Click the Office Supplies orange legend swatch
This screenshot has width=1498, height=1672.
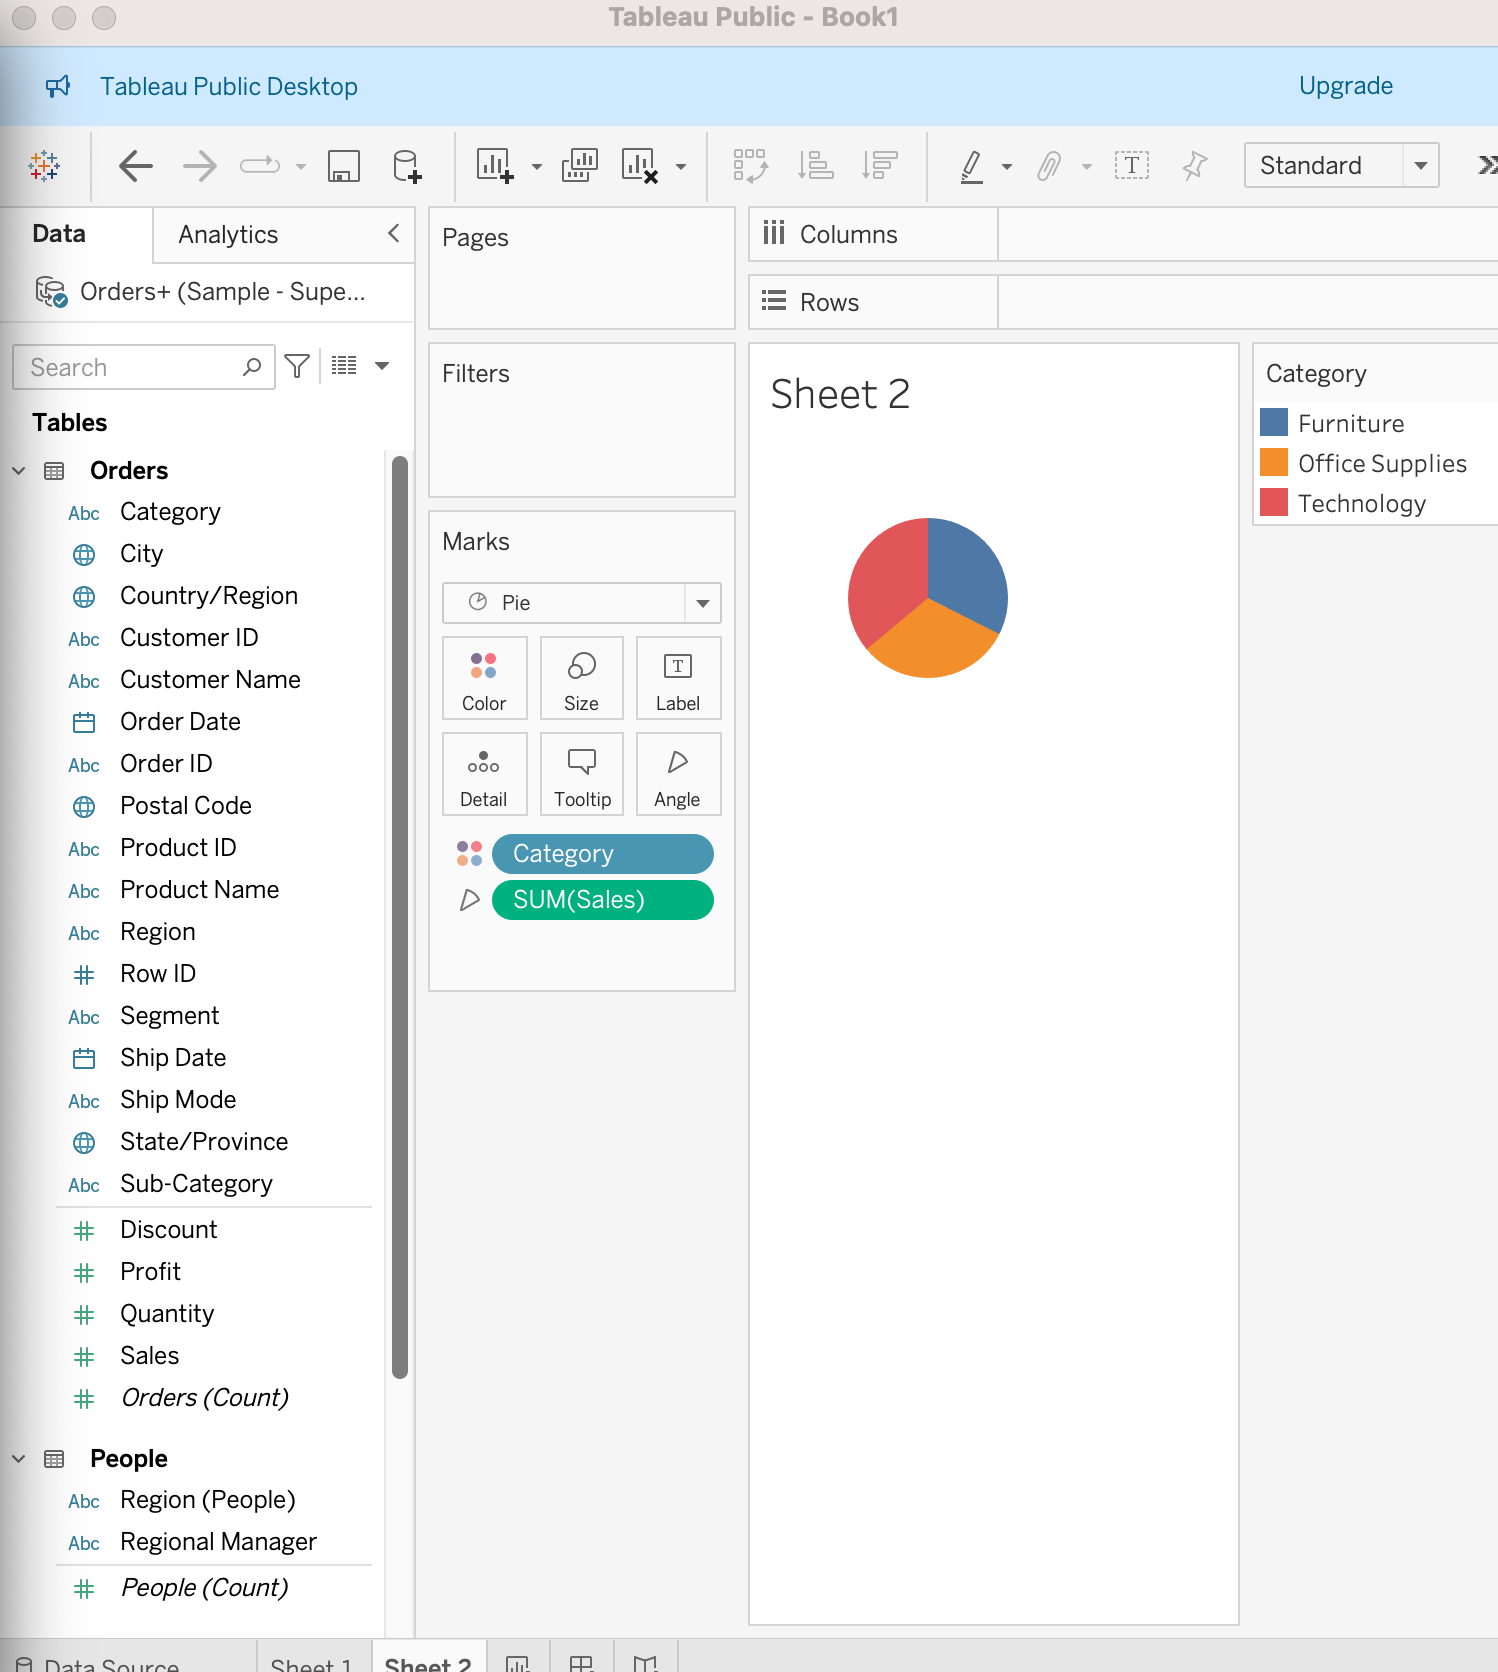click(1274, 462)
